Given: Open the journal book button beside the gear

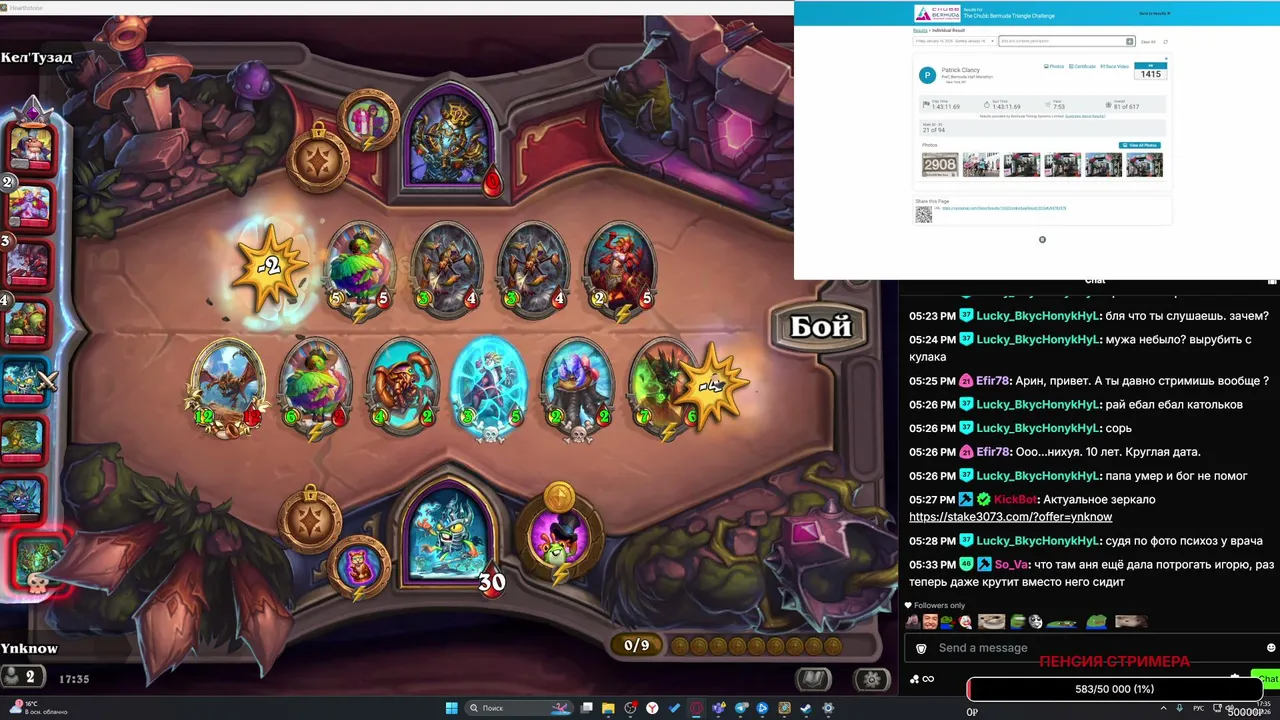Looking at the screenshot, I should click(813, 679).
